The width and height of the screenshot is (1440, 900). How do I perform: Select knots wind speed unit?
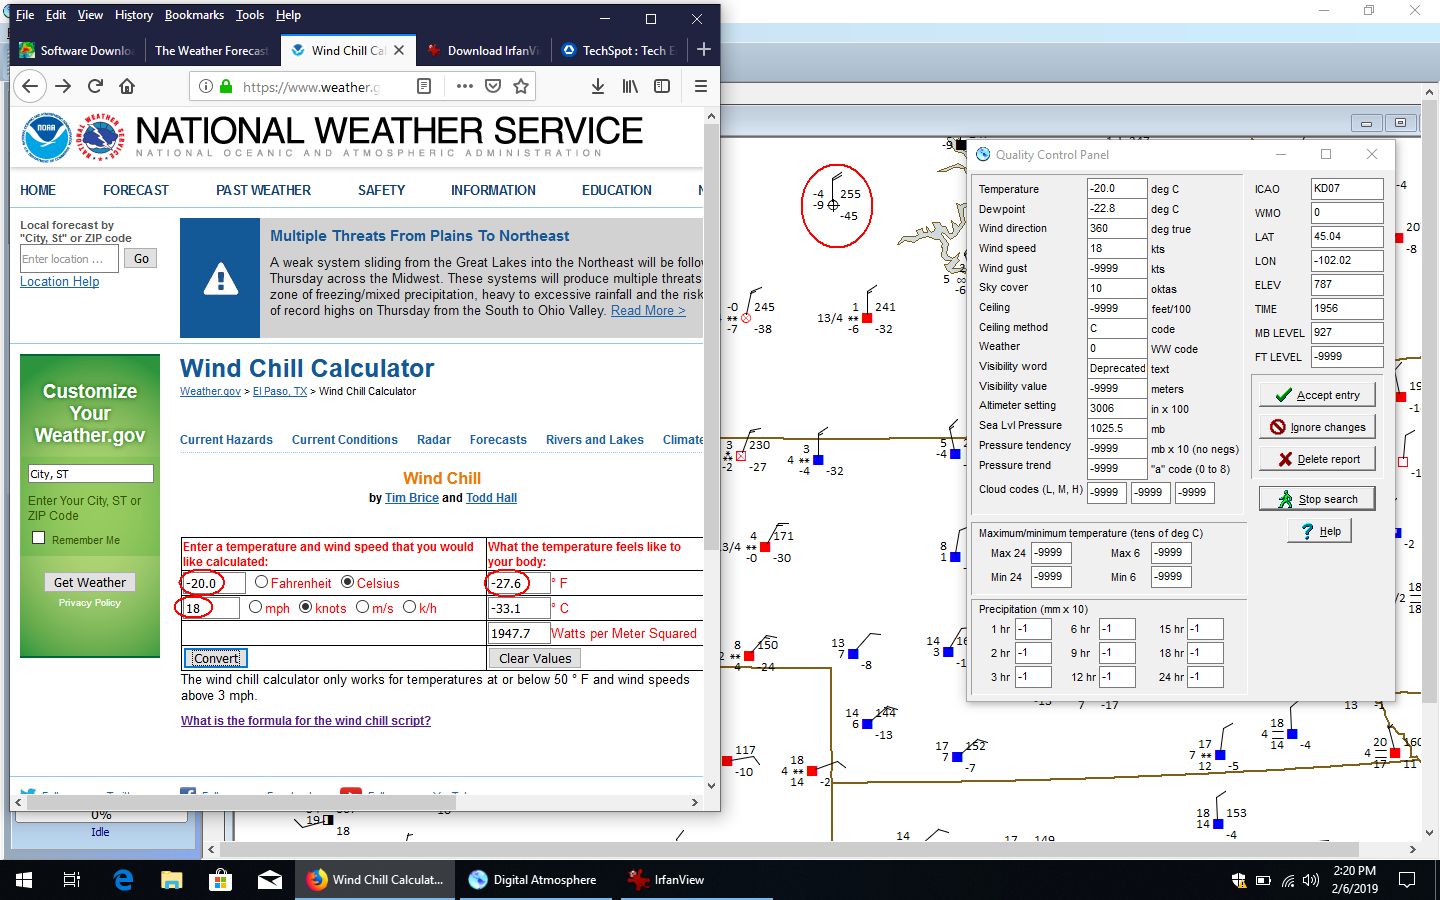point(306,607)
